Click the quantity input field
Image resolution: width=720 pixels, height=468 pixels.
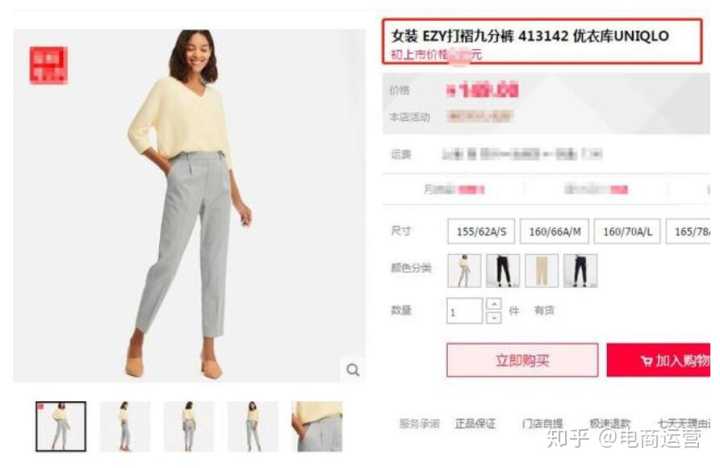(464, 311)
